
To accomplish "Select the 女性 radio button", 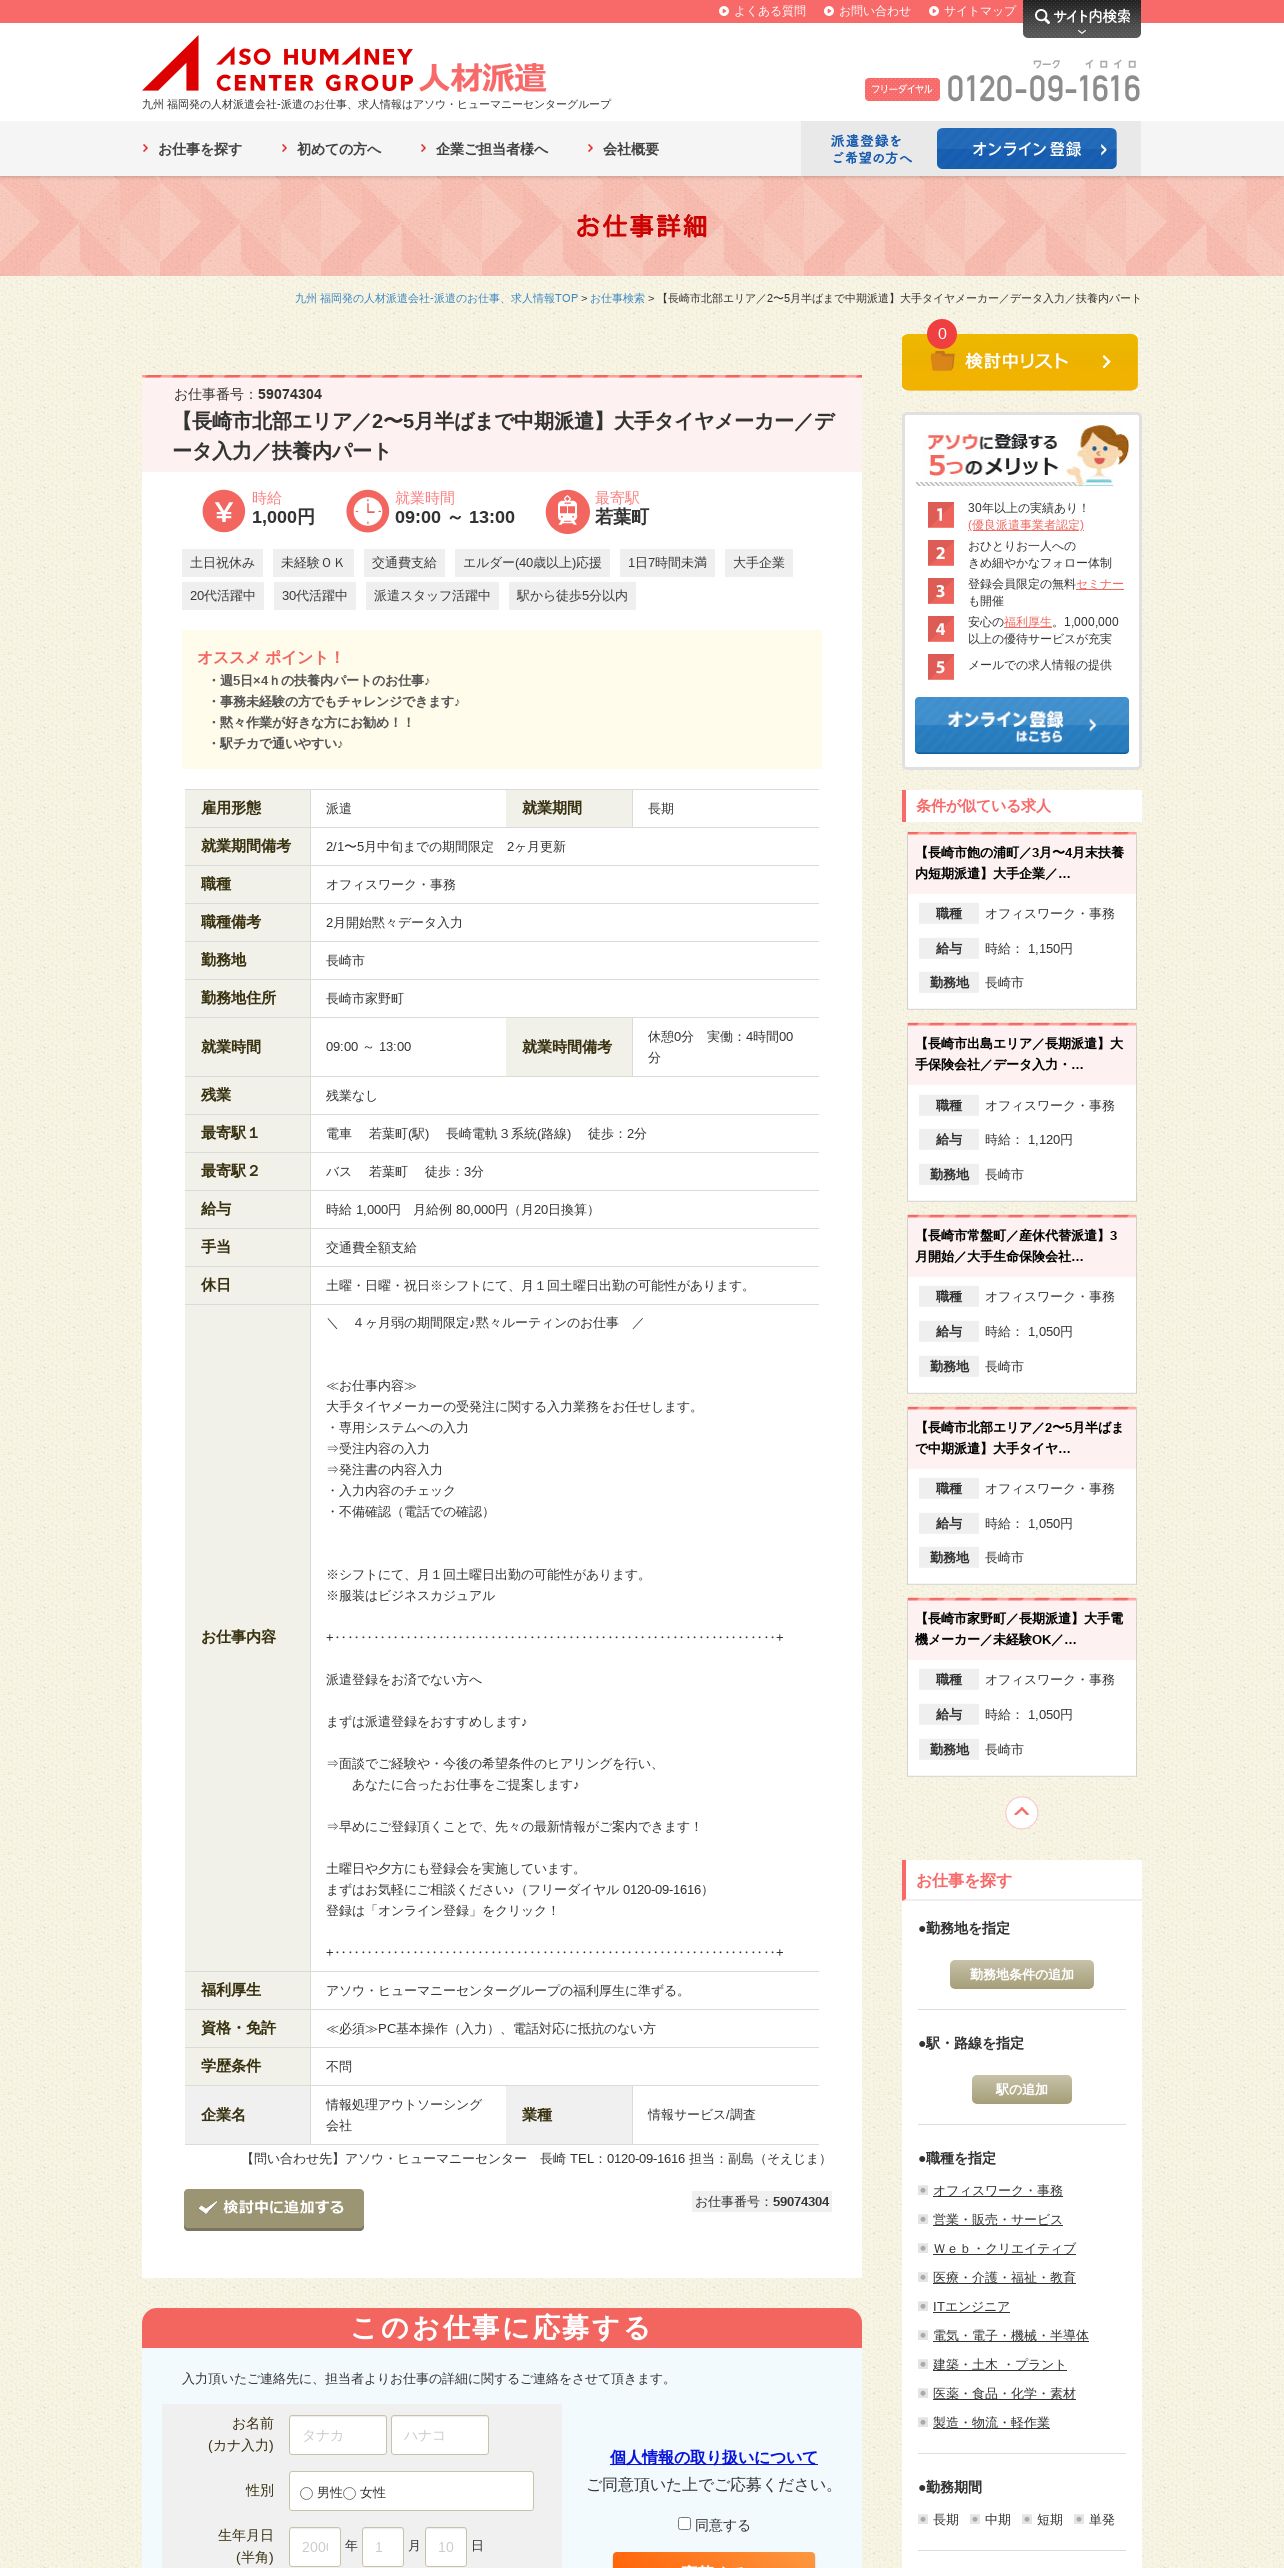I will [350, 2493].
